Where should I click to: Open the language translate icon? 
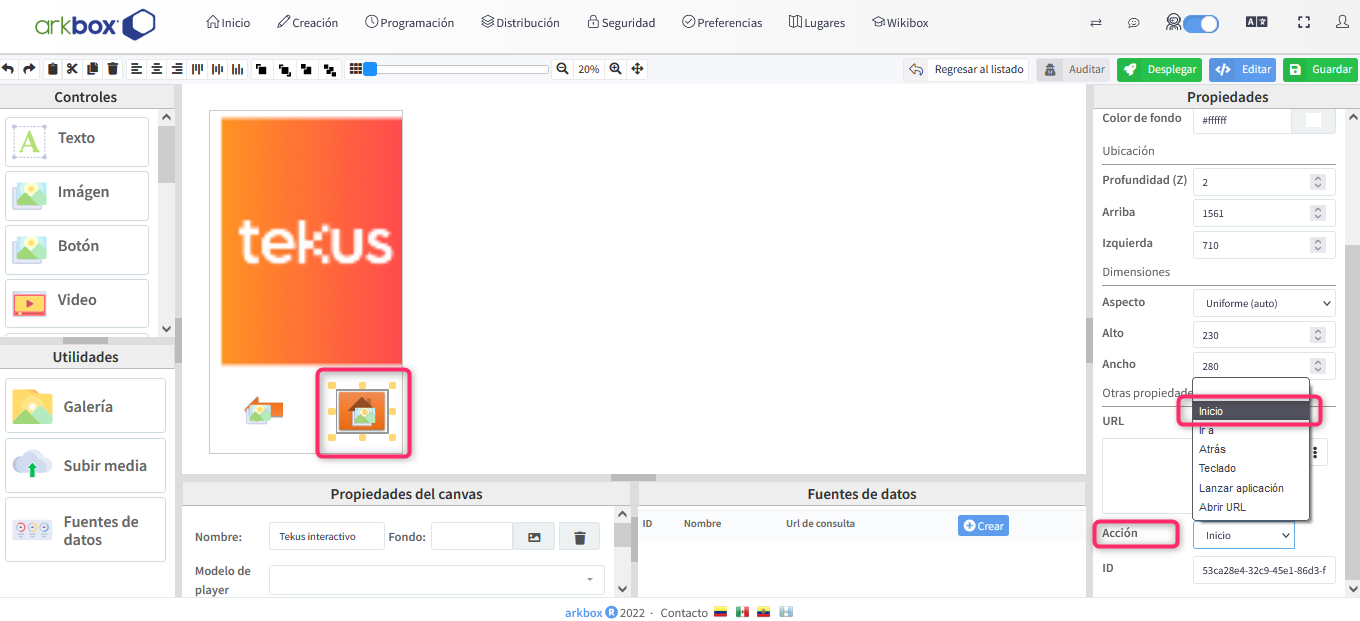click(x=1256, y=22)
